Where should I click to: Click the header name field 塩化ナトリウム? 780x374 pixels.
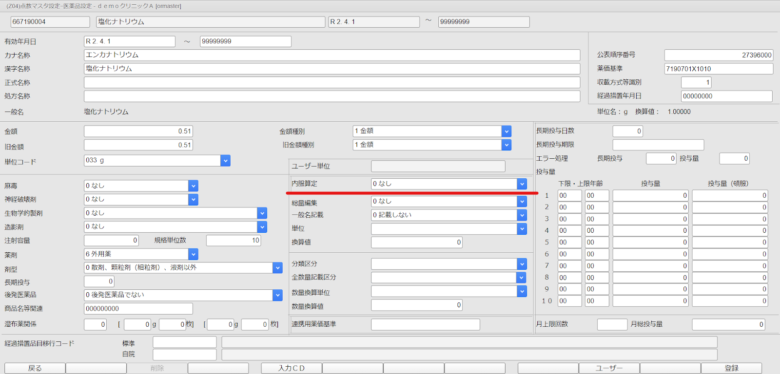(211, 22)
